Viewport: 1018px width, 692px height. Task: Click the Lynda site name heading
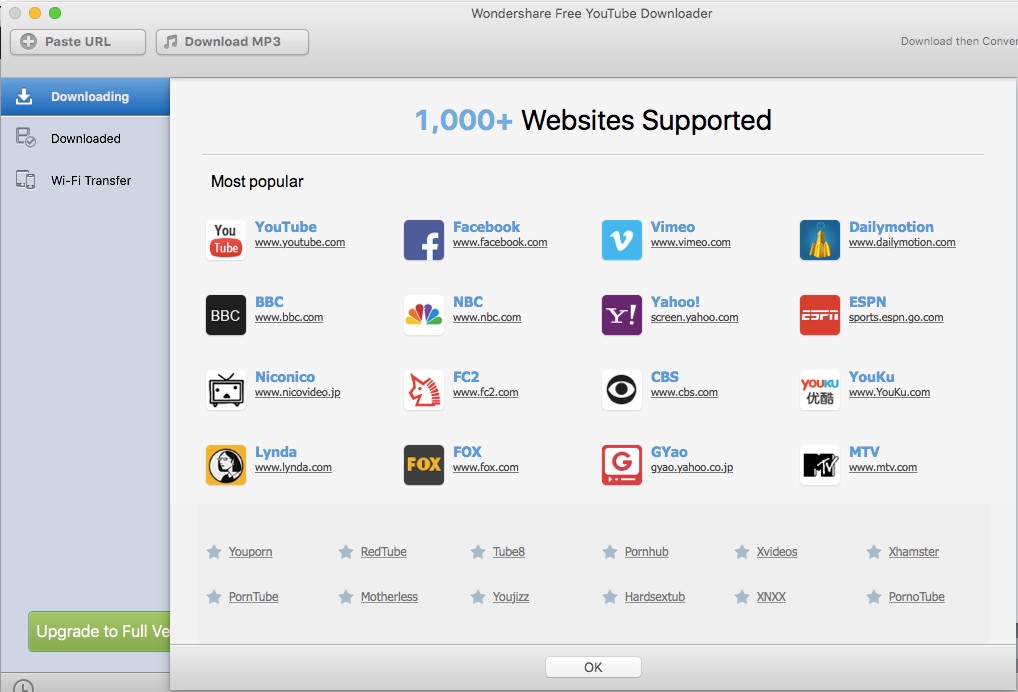pyautogui.click(x=275, y=452)
